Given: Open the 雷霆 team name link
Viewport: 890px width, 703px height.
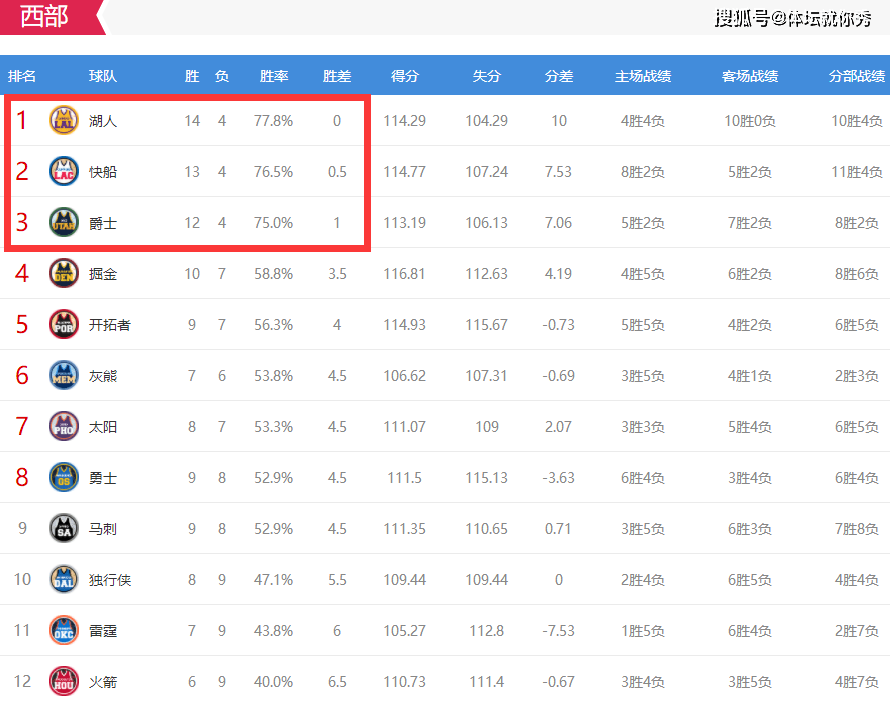Looking at the screenshot, I should pyautogui.click(x=103, y=631).
